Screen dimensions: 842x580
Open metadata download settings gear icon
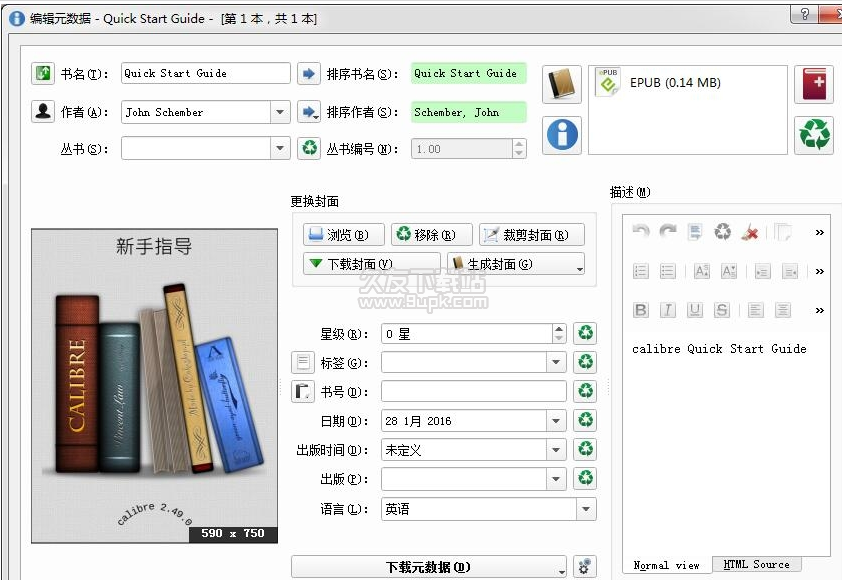[x=585, y=567]
